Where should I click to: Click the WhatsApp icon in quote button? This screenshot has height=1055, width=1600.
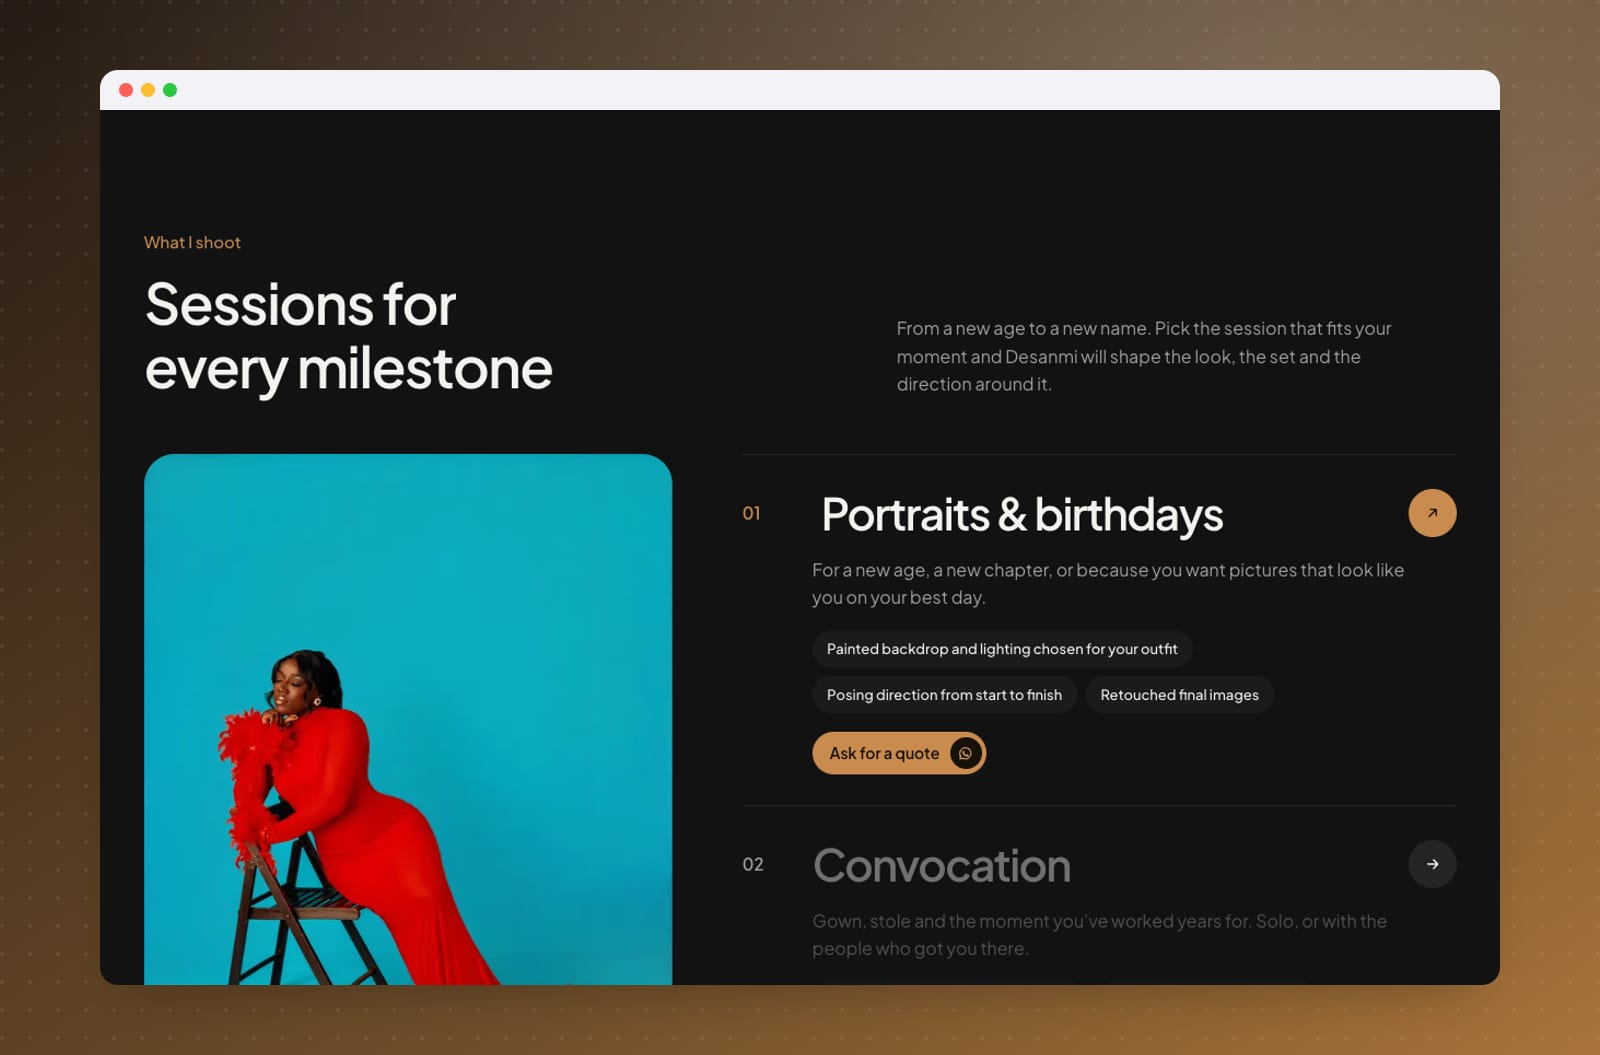(x=965, y=753)
